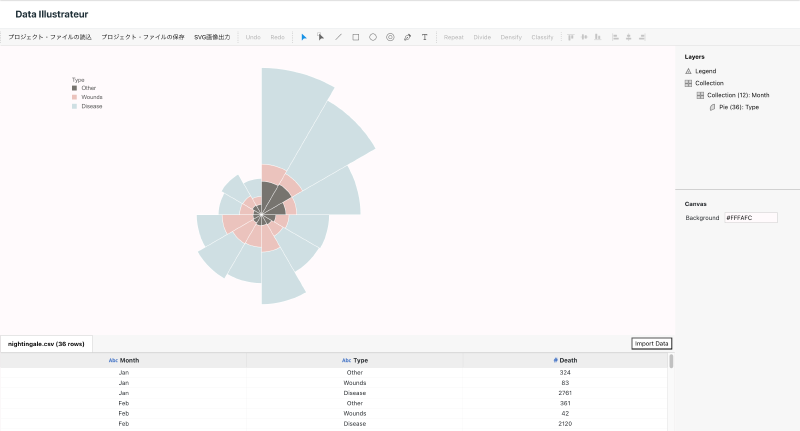
Task: Click the Divide command
Action: 482,37
